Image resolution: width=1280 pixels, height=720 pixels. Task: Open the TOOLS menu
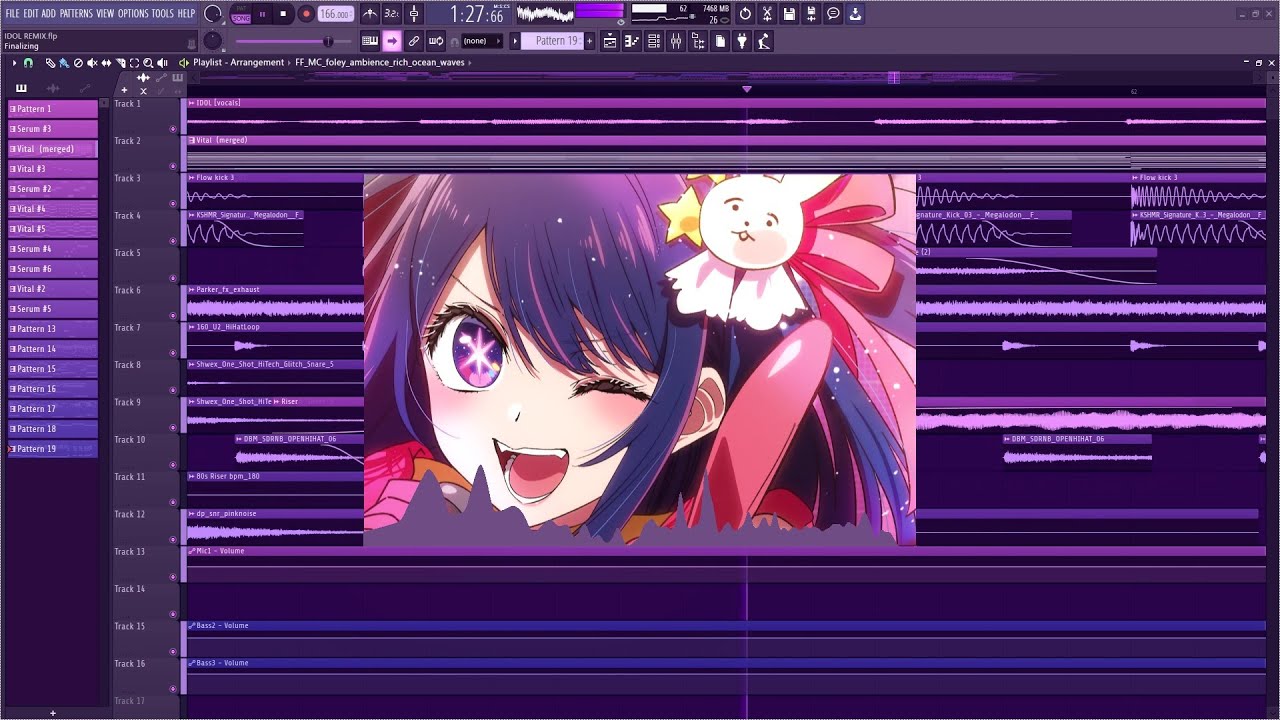[162, 14]
